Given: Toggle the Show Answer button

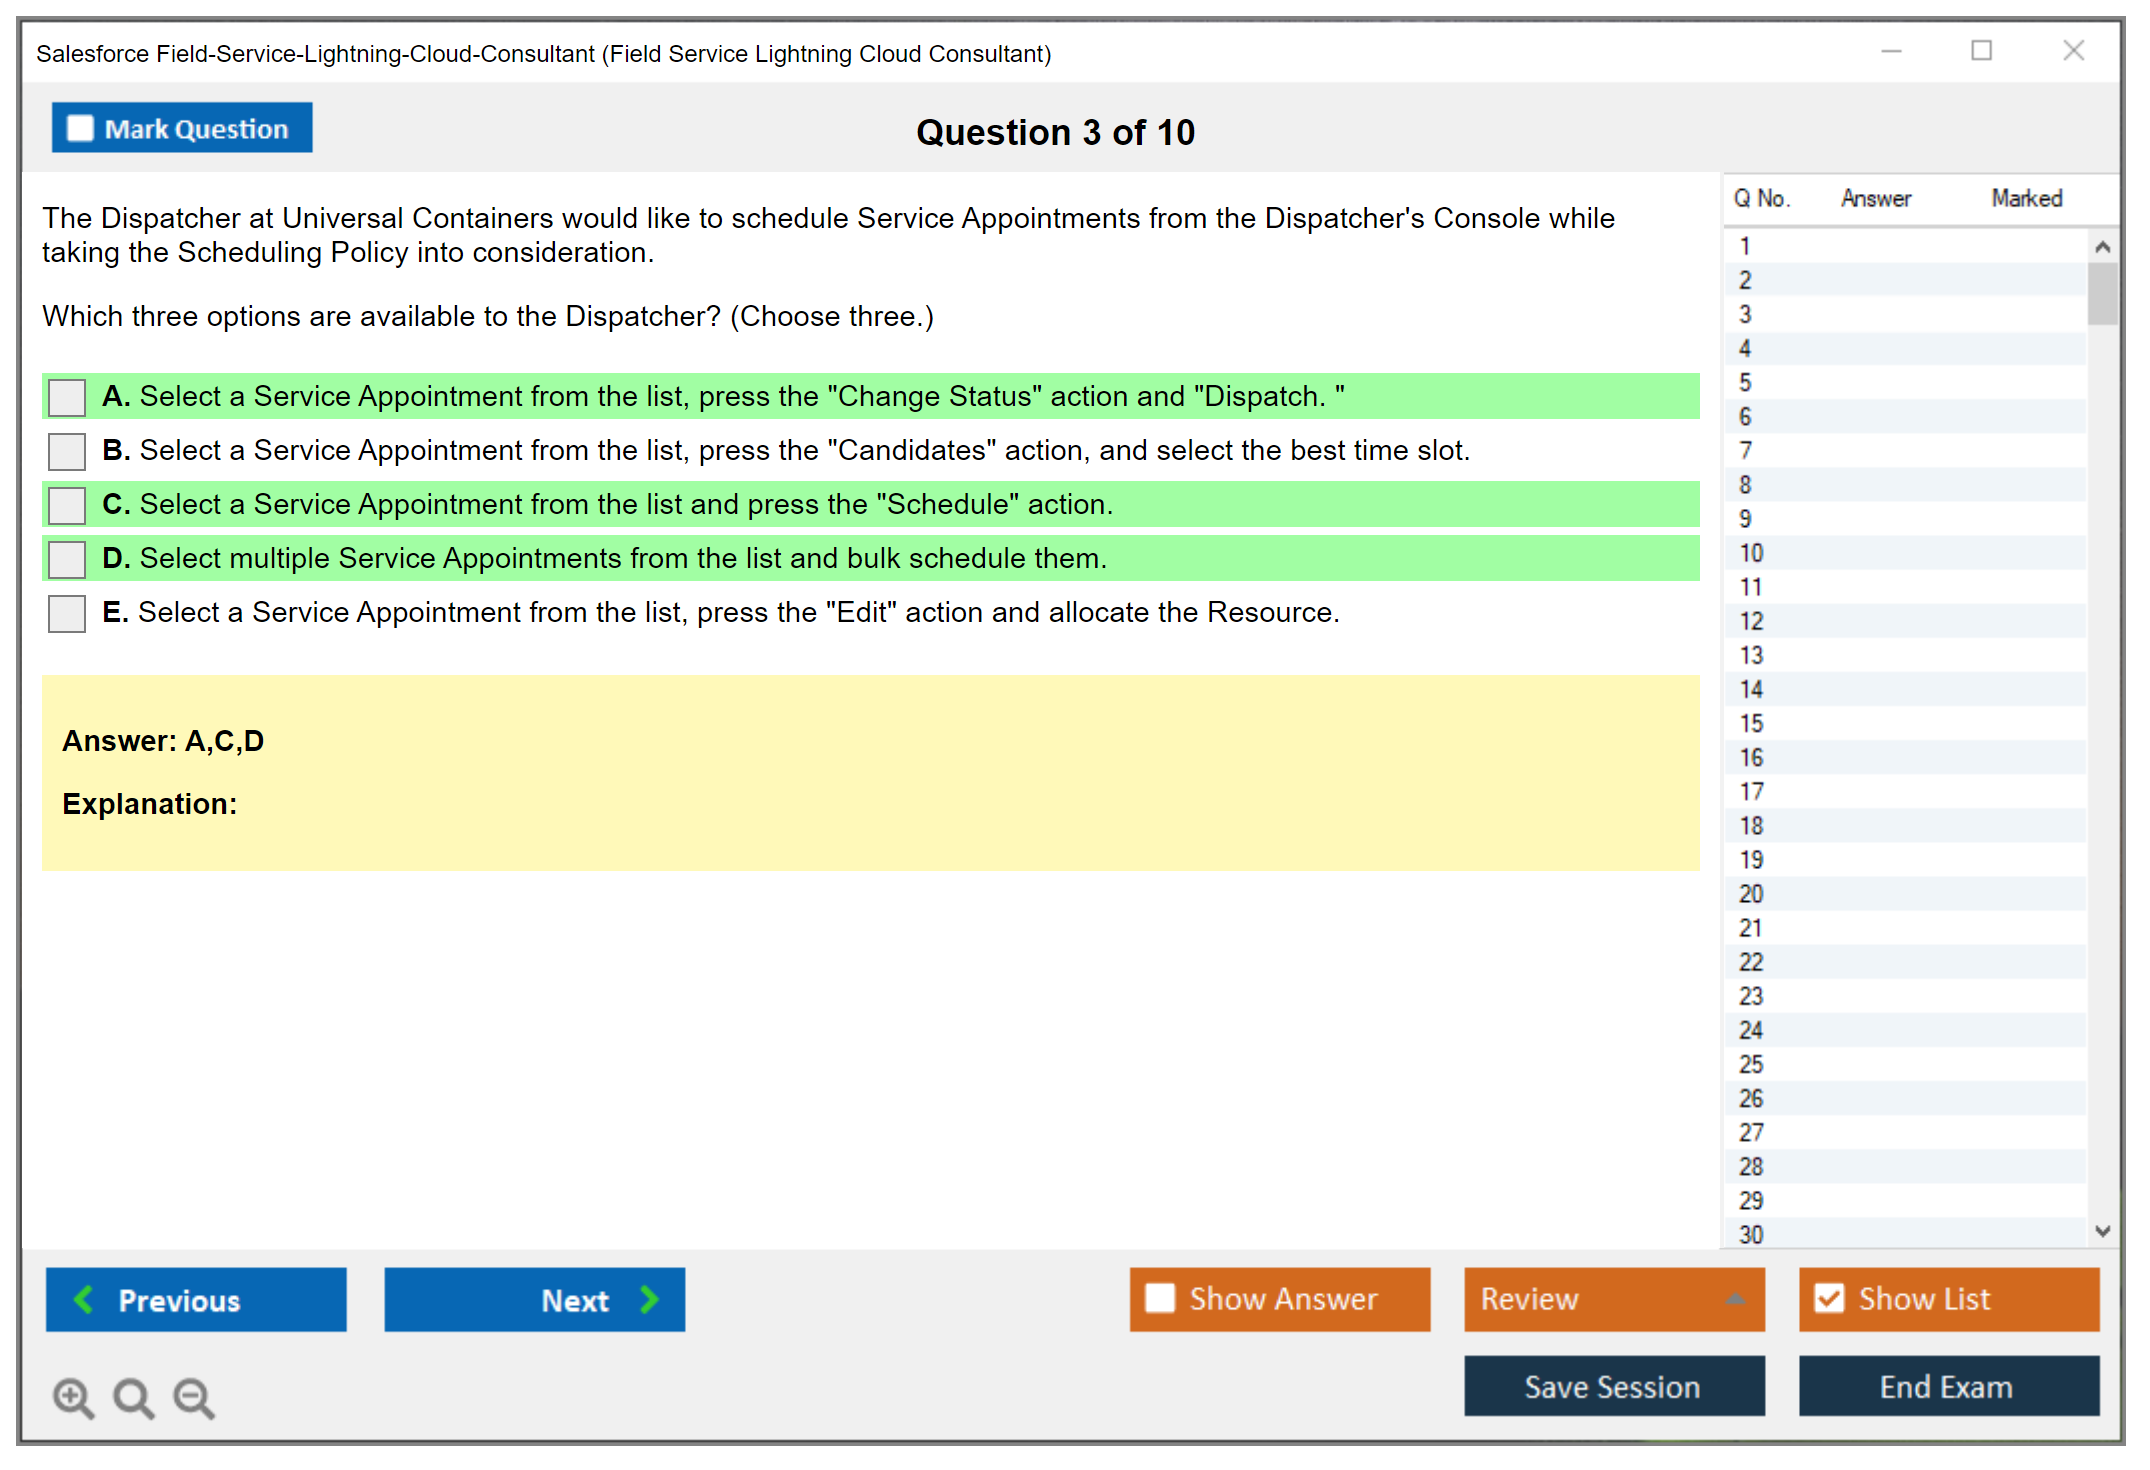Looking at the screenshot, I should coord(1279,1299).
